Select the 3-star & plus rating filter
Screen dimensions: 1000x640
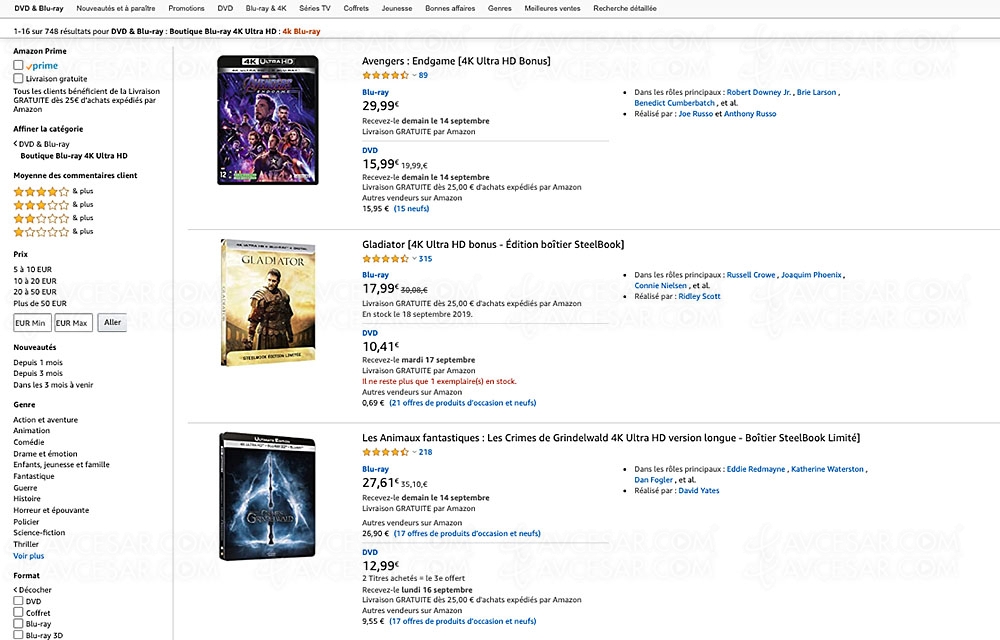tap(39, 204)
